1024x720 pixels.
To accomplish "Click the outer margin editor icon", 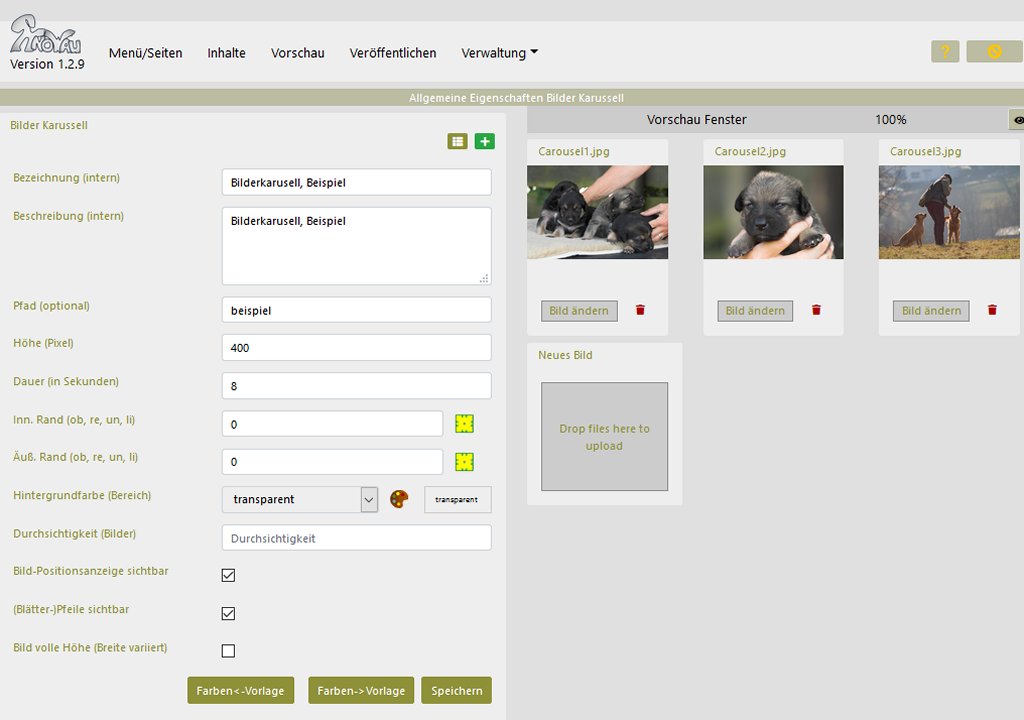I will [x=464, y=462].
